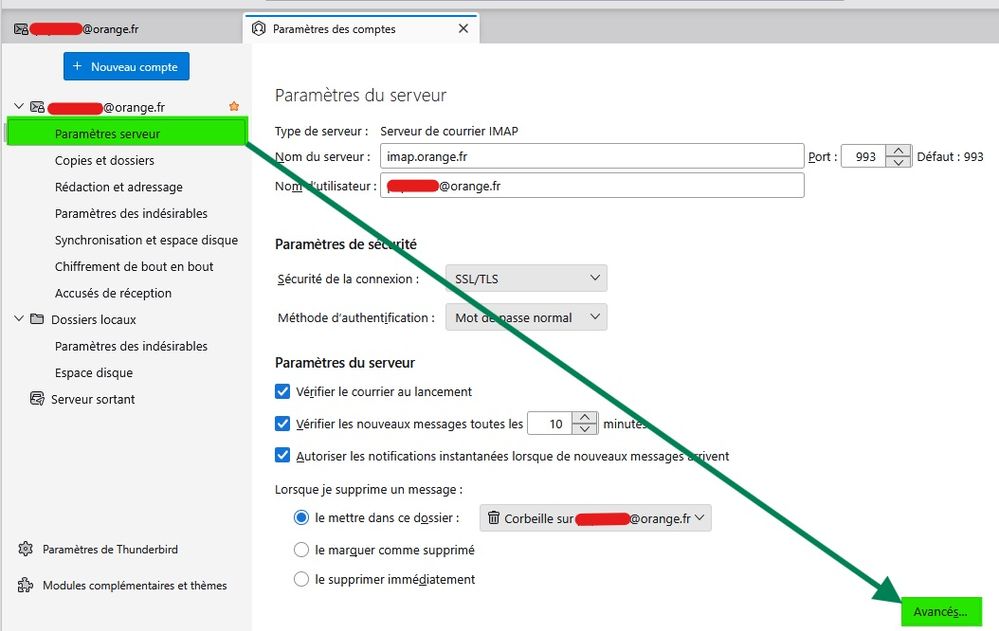This screenshot has width=999, height=631.
Task: Open Copies et dossiers settings
Action: [x=104, y=161]
